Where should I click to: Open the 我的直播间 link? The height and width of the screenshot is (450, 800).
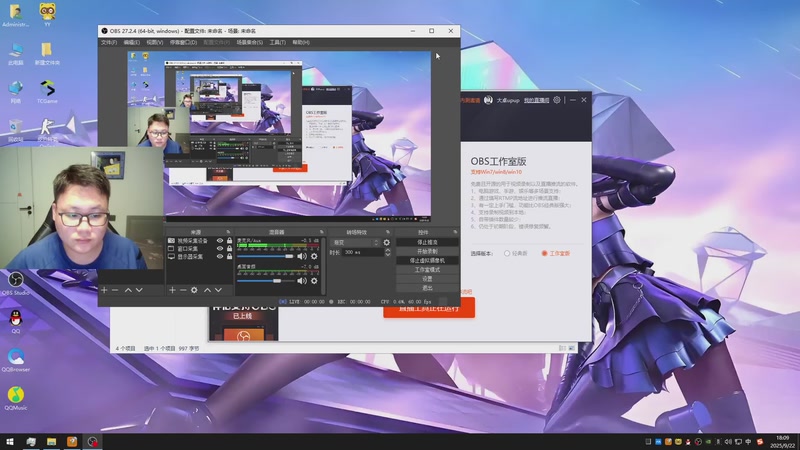(x=536, y=101)
